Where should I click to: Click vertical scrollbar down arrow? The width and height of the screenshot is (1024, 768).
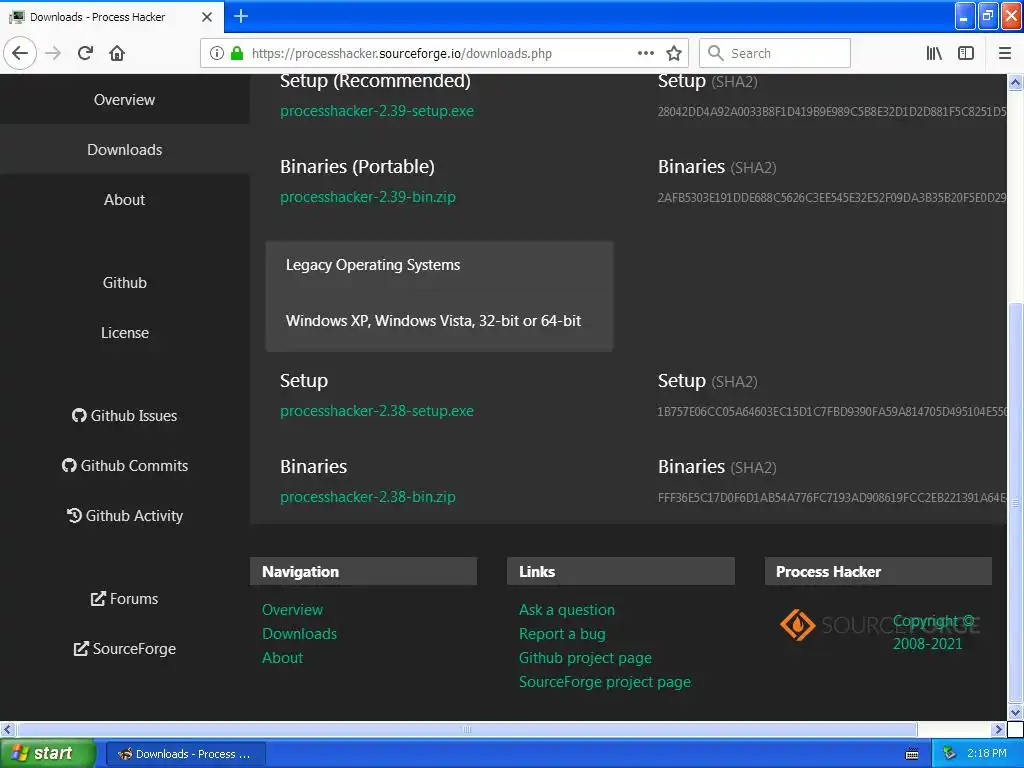click(x=1015, y=712)
